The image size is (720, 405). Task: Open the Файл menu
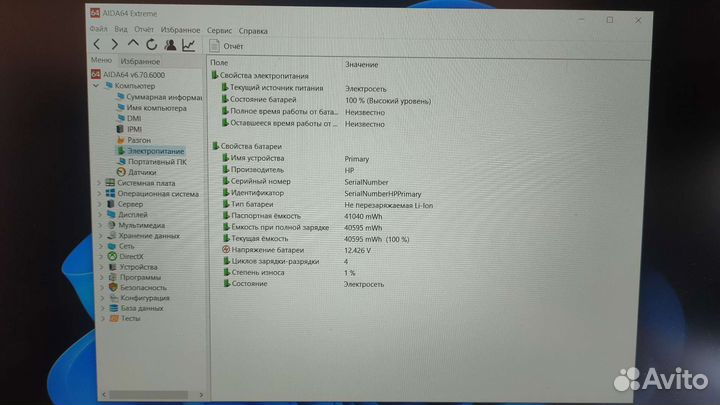[98, 29]
